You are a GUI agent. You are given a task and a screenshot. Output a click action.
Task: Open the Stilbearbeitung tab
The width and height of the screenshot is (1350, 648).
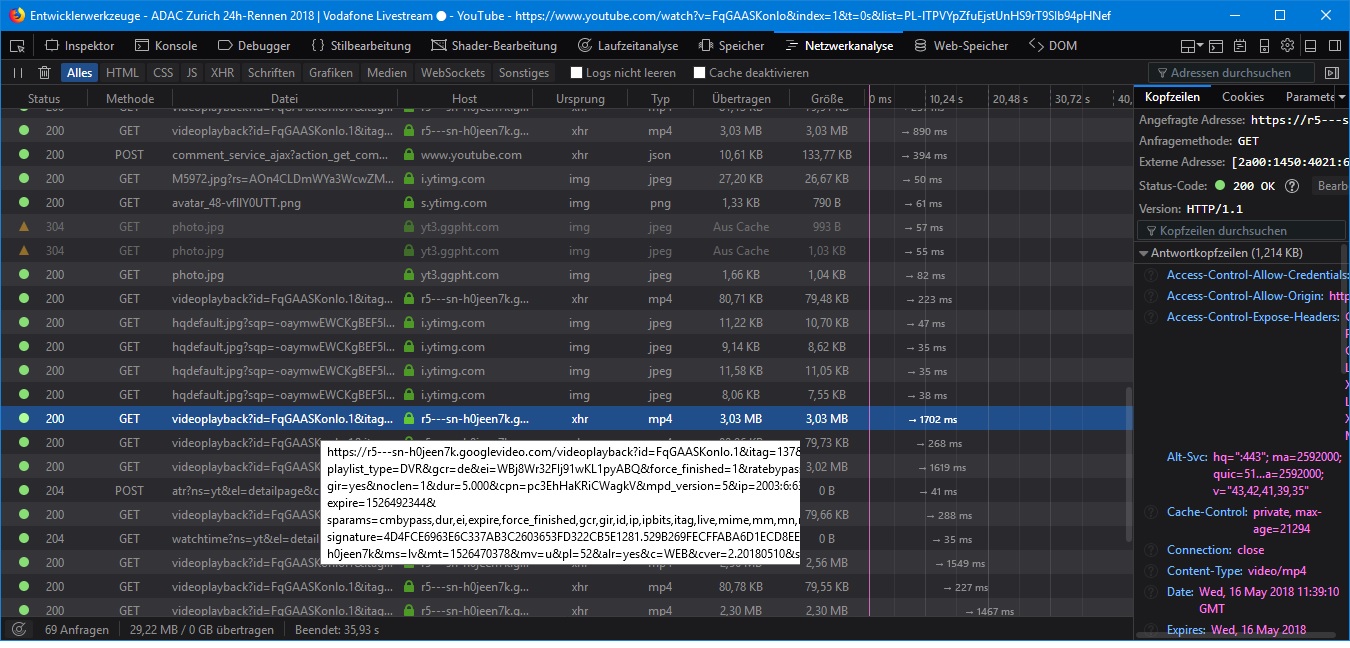(361, 46)
